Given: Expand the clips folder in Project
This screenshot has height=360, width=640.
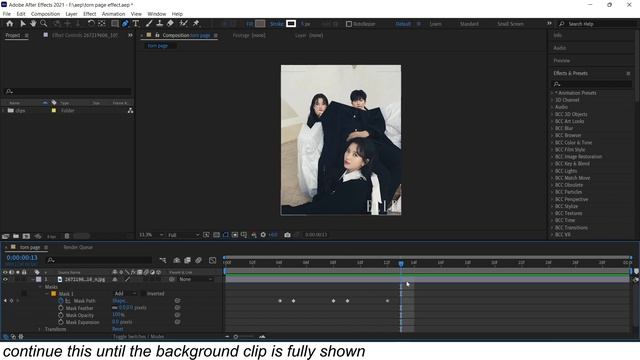Looking at the screenshot, I should coord(4,111).
